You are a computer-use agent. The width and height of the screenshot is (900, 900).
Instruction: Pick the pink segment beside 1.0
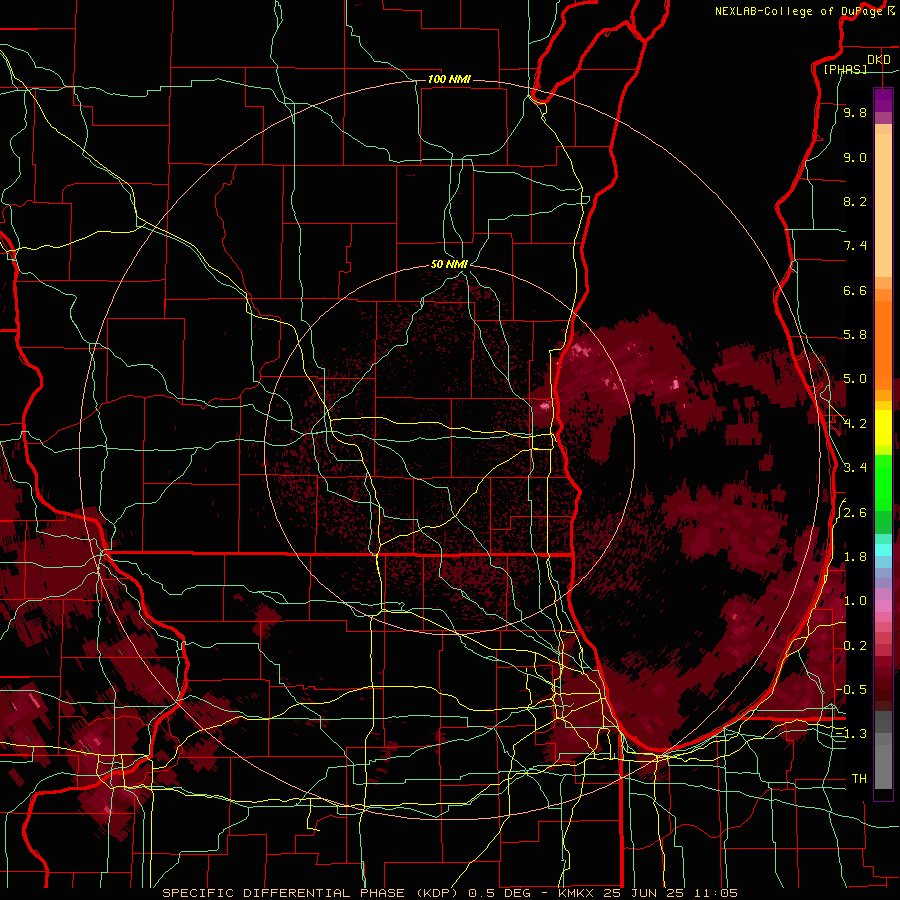click(883, 606)
